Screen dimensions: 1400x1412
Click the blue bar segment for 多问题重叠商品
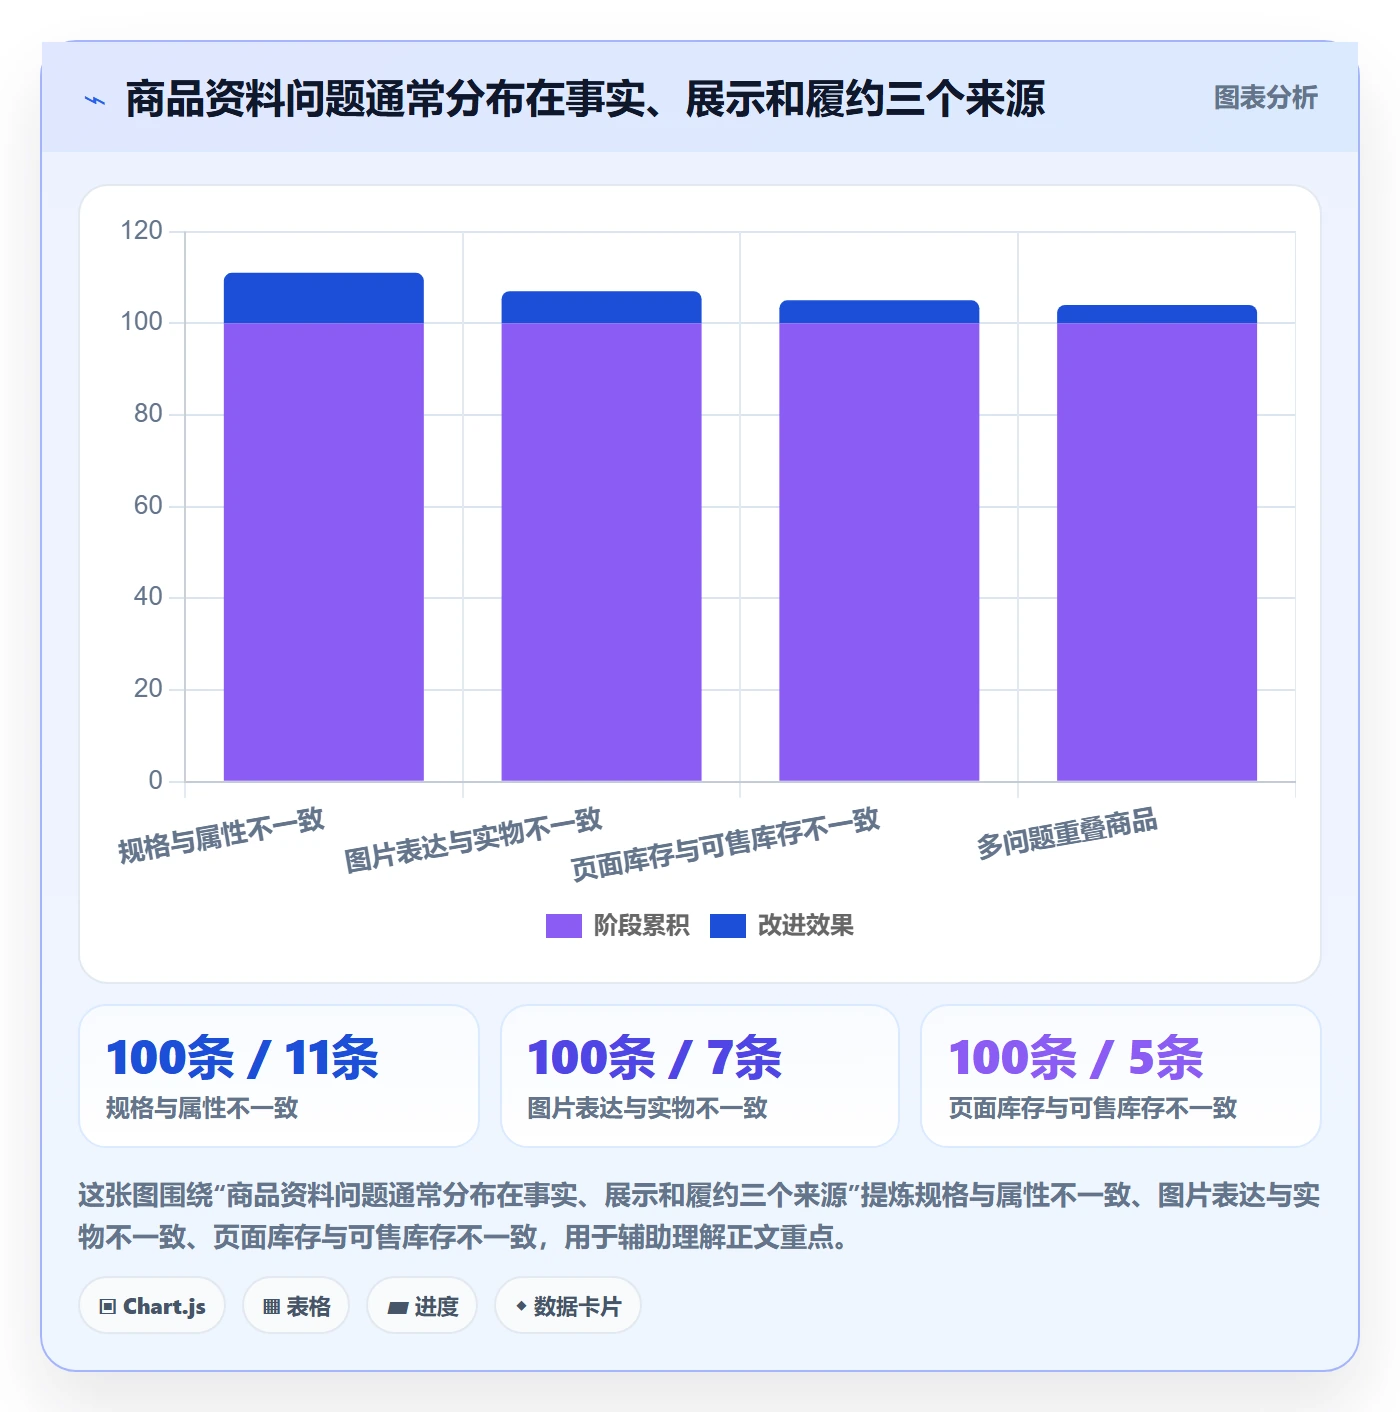point(1157,314)
